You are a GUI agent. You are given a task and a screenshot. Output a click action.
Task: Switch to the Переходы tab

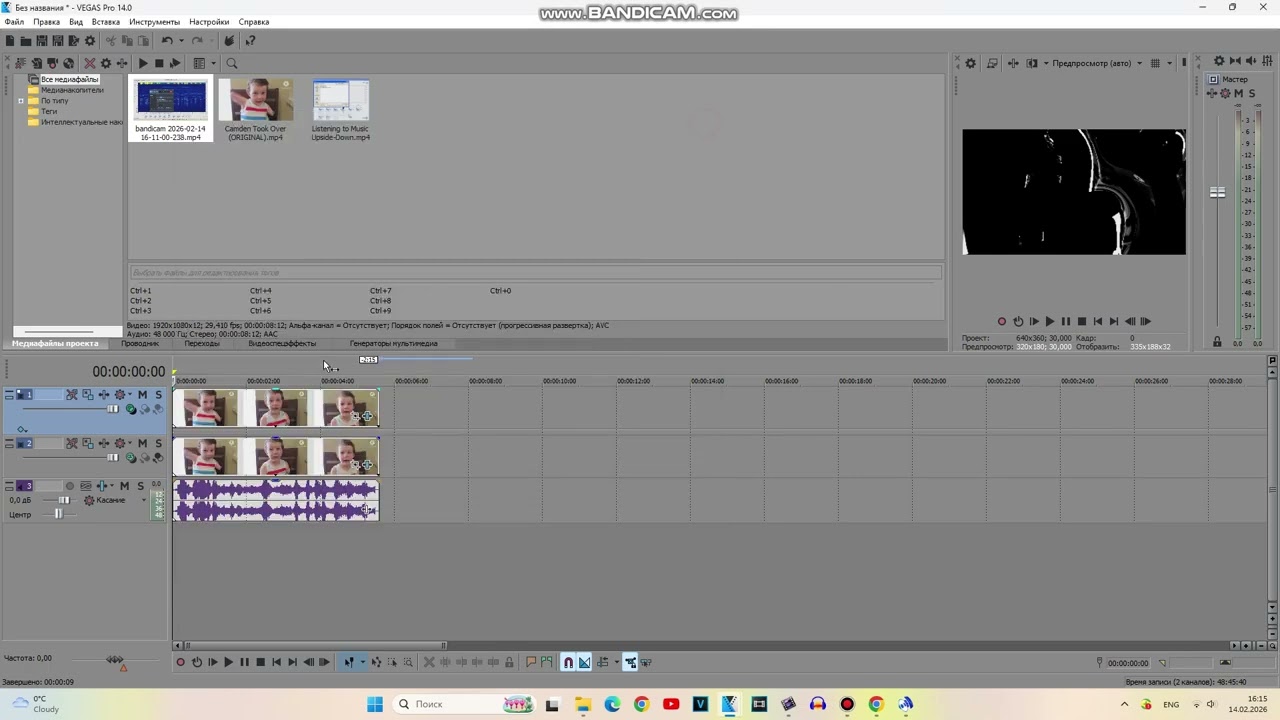tap(201, 343)
